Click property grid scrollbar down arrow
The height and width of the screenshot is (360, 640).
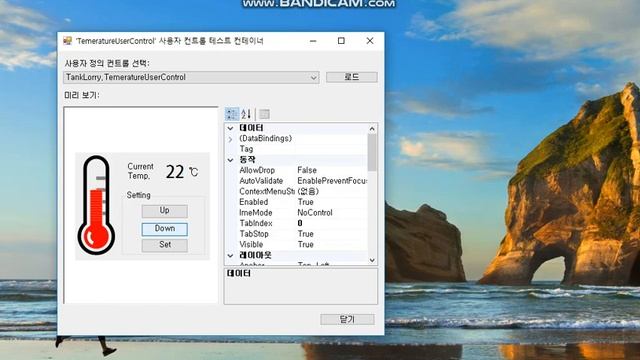point(372,260)
